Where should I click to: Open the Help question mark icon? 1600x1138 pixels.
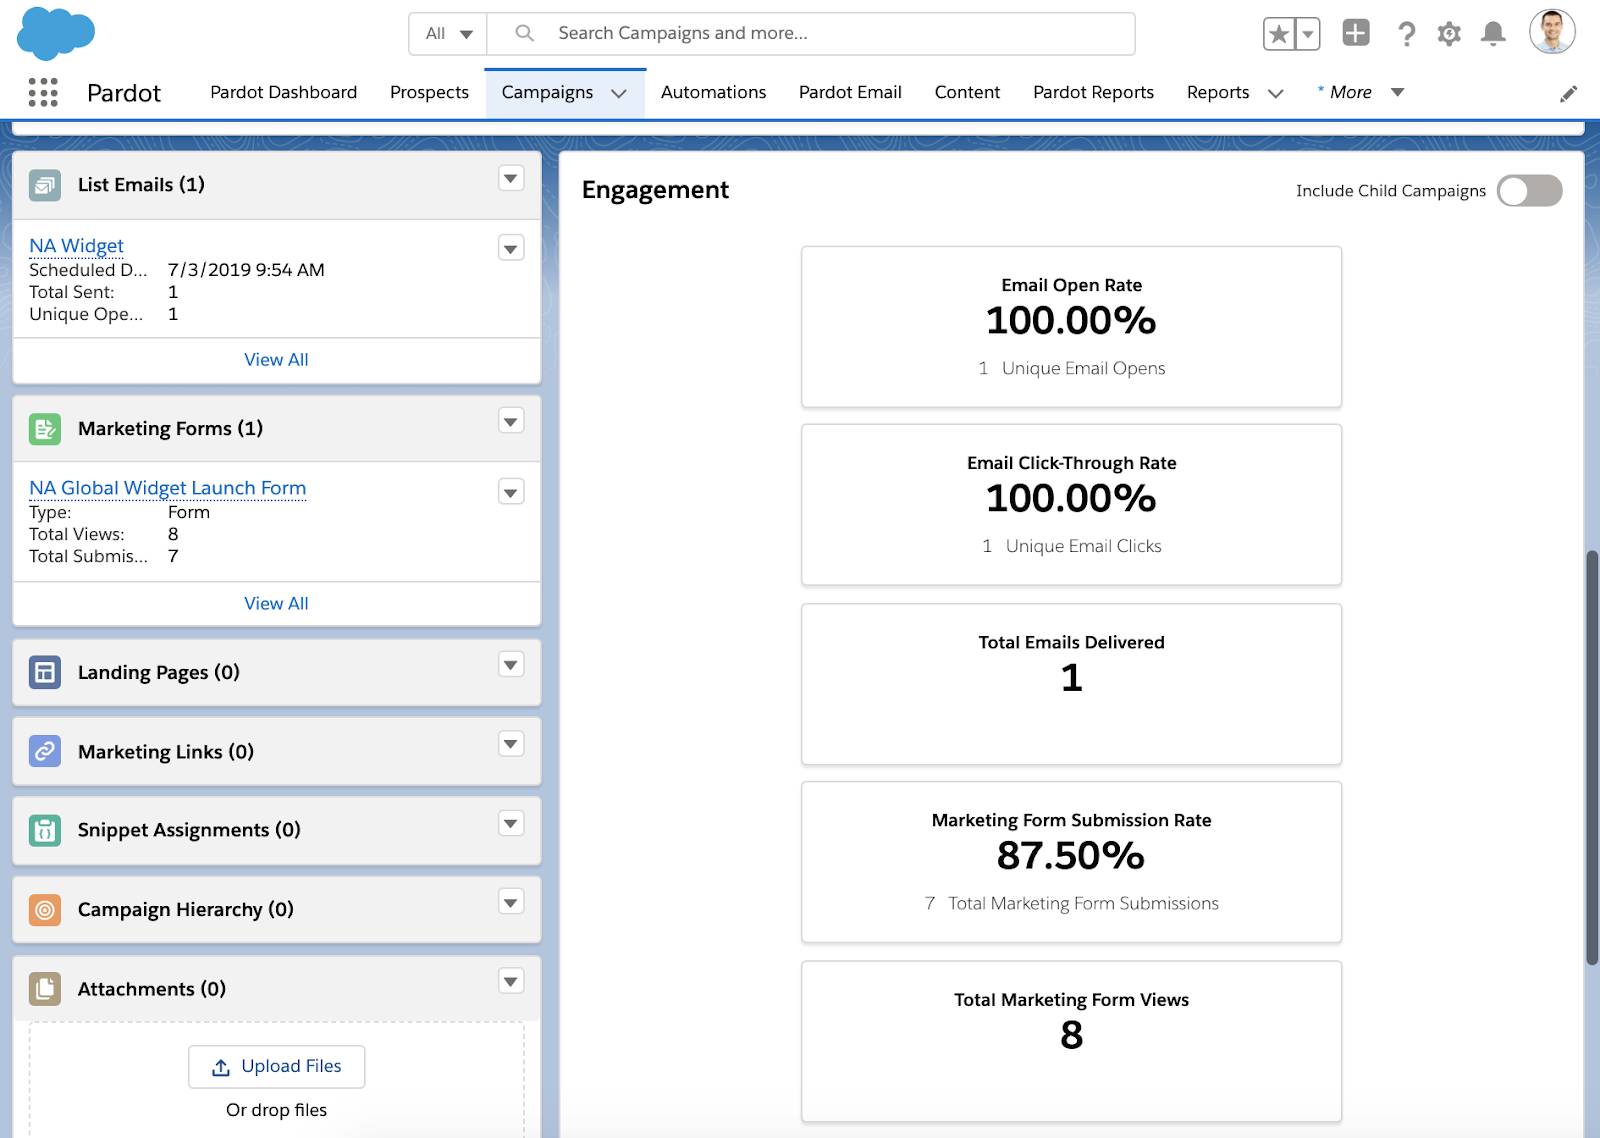tap(1406, 34)
